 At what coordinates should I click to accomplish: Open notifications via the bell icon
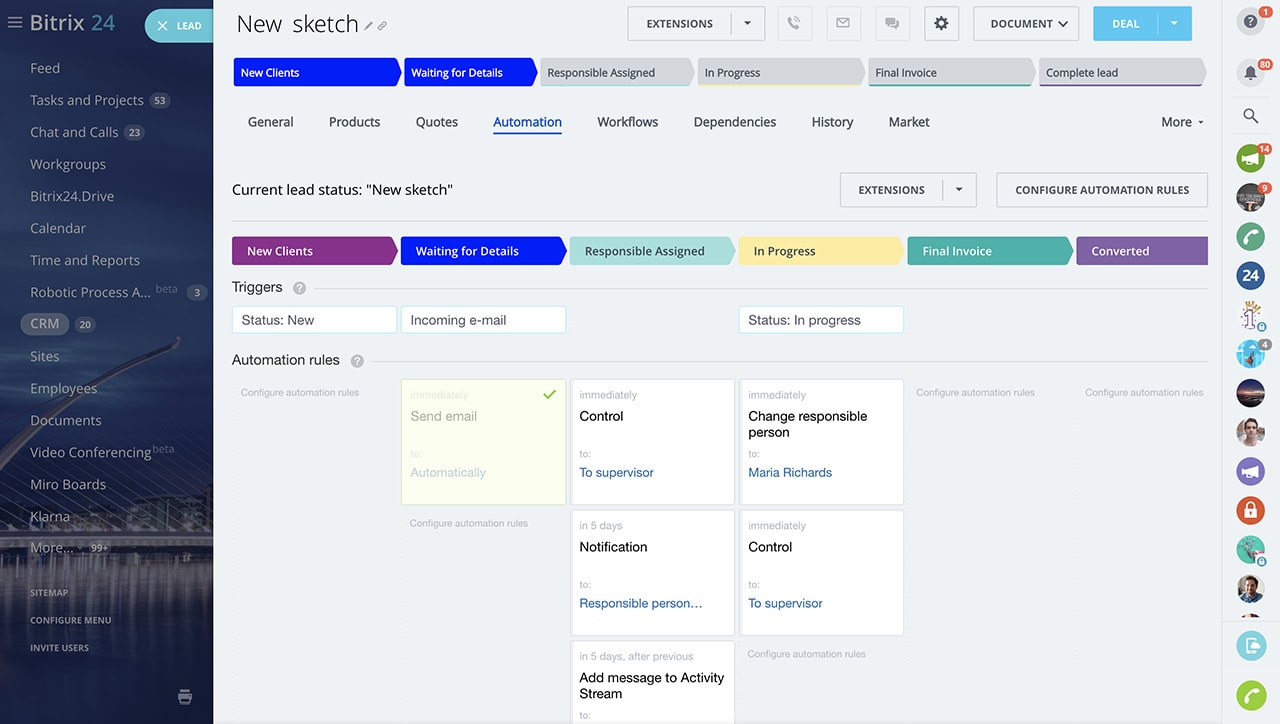coord(1250,72)
